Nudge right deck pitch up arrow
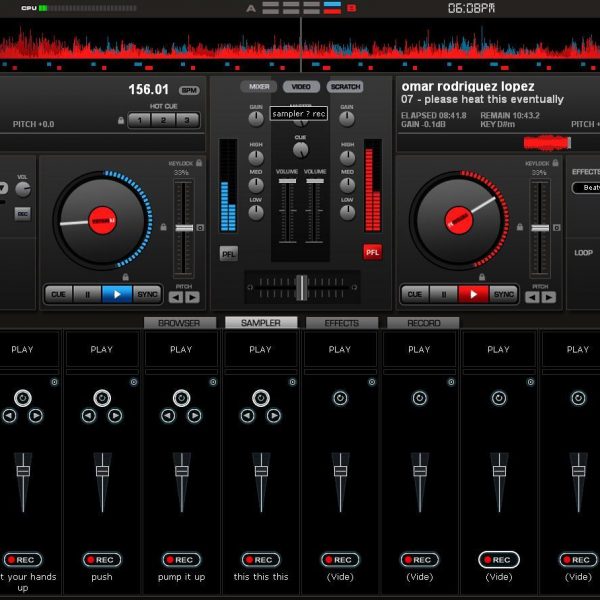 click(x=548, y=297)
